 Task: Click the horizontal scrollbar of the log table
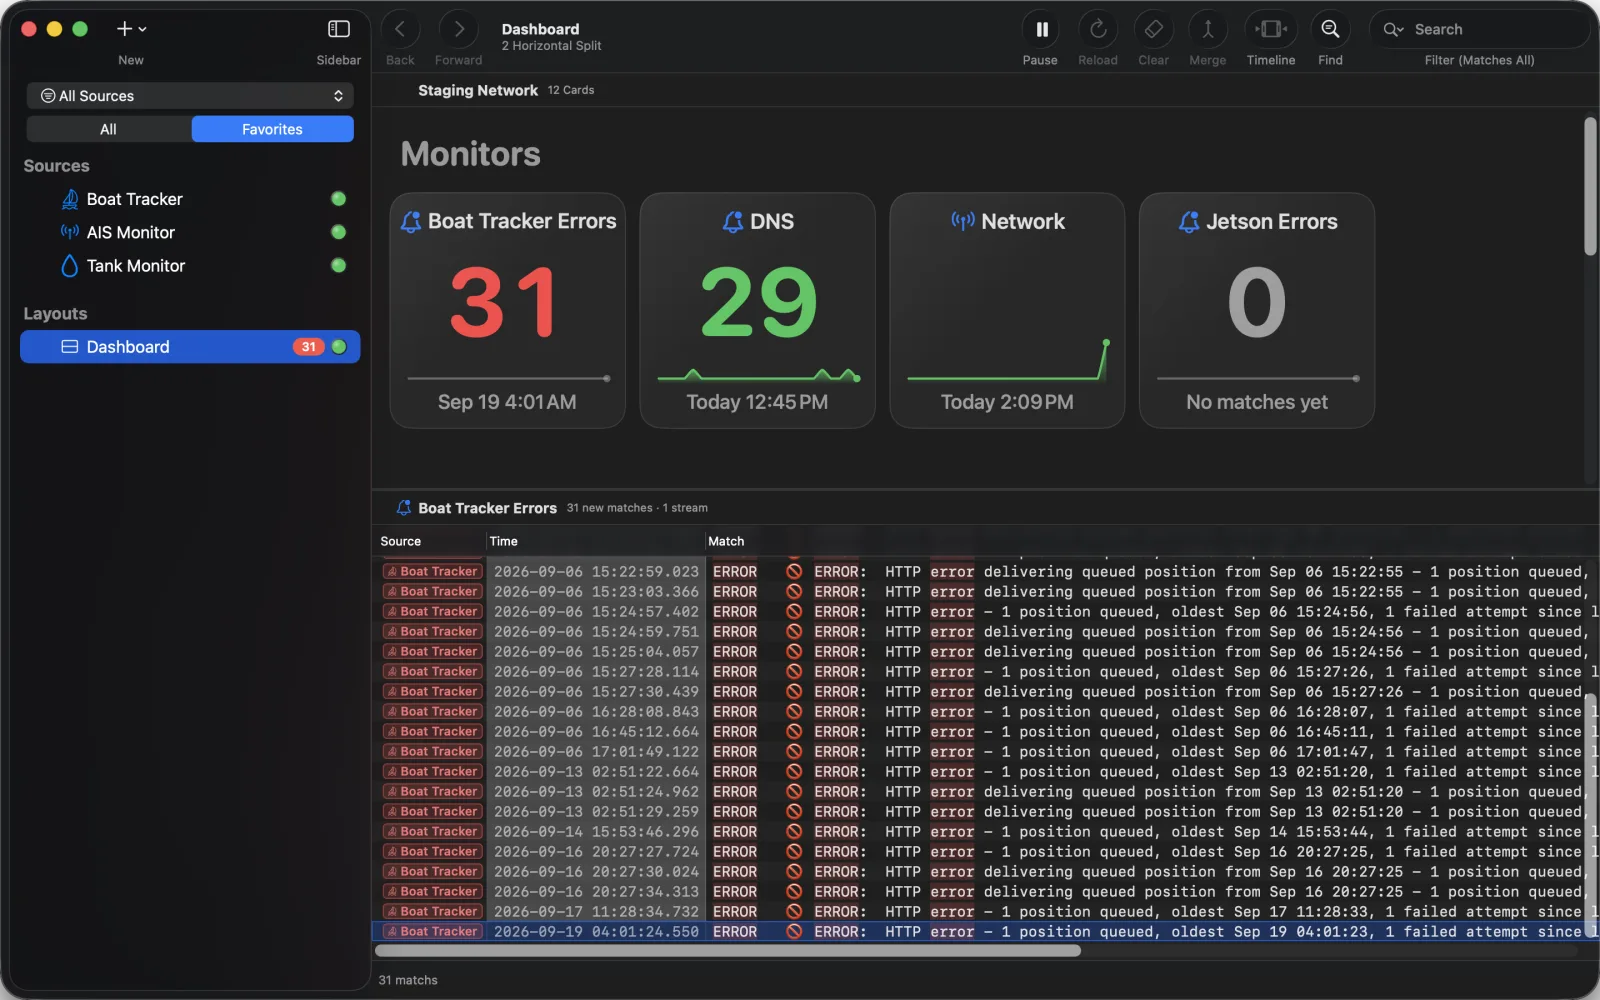[x=728, y=951]
